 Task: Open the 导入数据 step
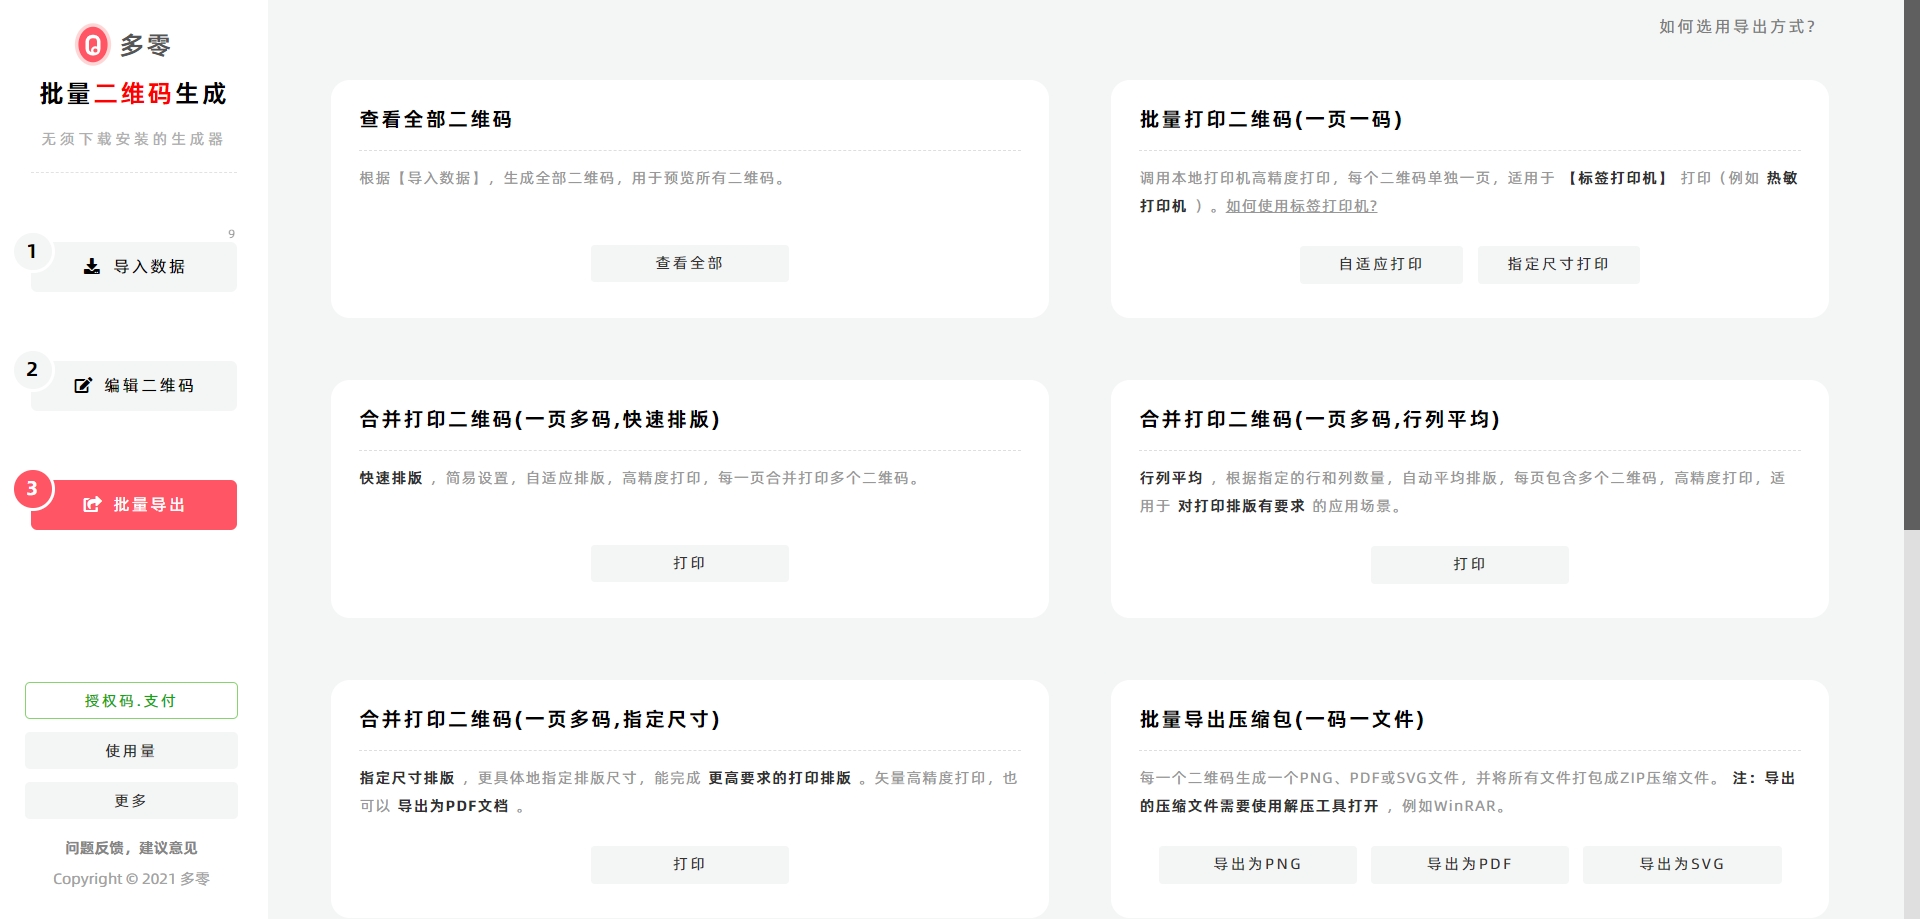point(134,266)
